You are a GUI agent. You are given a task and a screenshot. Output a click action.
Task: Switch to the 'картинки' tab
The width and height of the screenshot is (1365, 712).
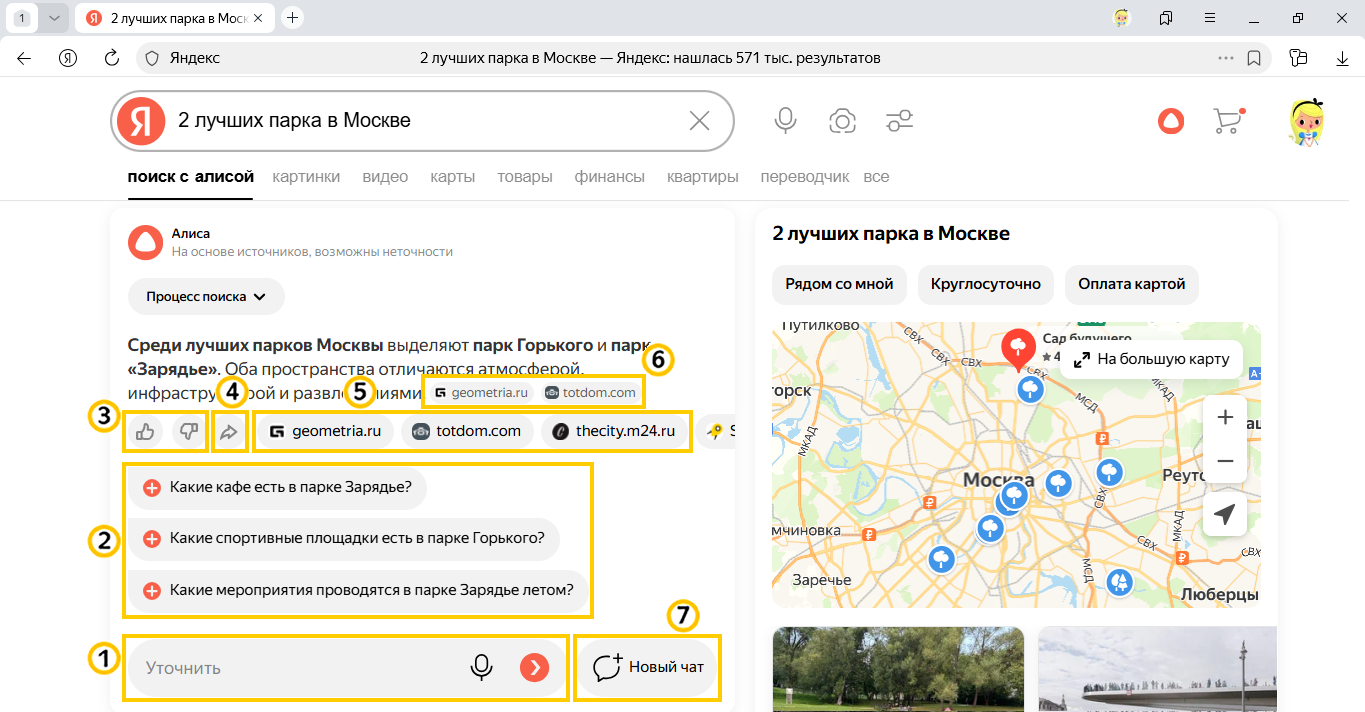pyautogui.click(x=306, y=177)
